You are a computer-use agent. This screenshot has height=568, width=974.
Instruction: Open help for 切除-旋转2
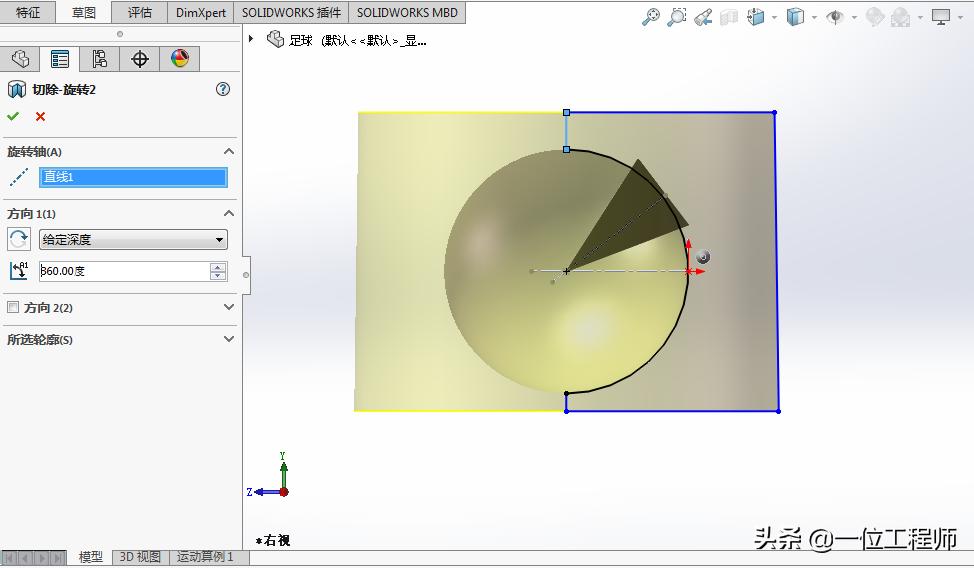coord(223,89)
